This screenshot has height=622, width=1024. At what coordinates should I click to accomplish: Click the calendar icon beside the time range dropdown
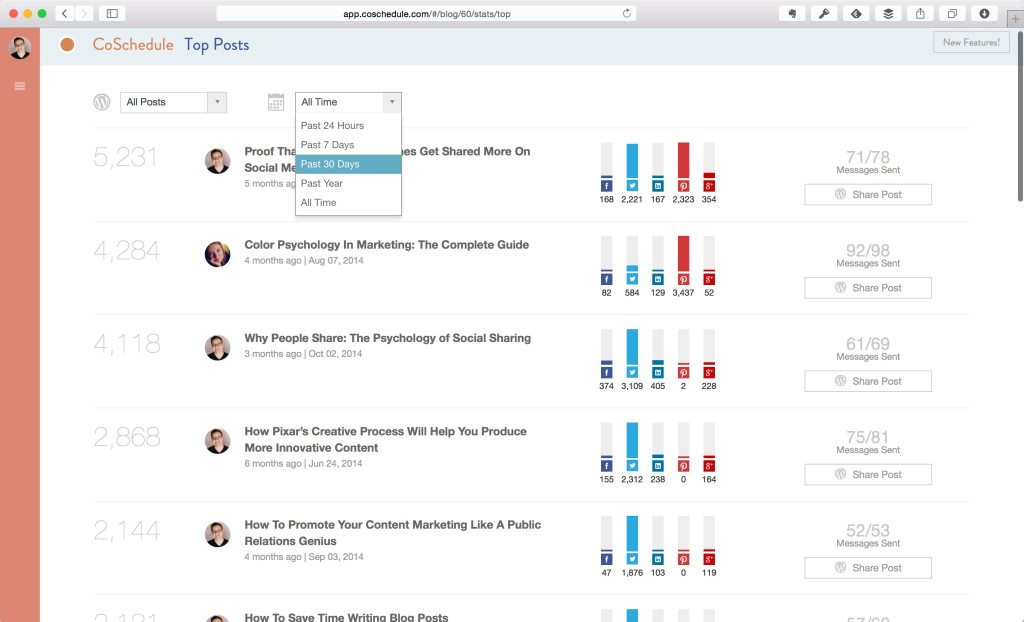coord(276,102)
